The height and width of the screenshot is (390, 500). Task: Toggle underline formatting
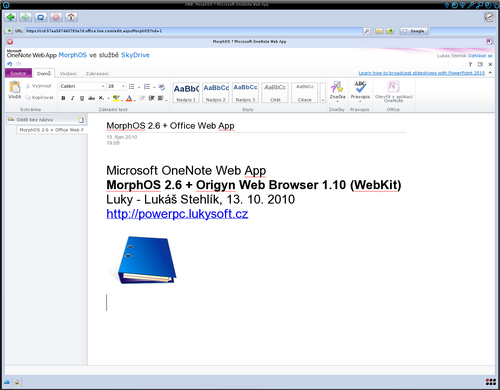click(82, 98)
